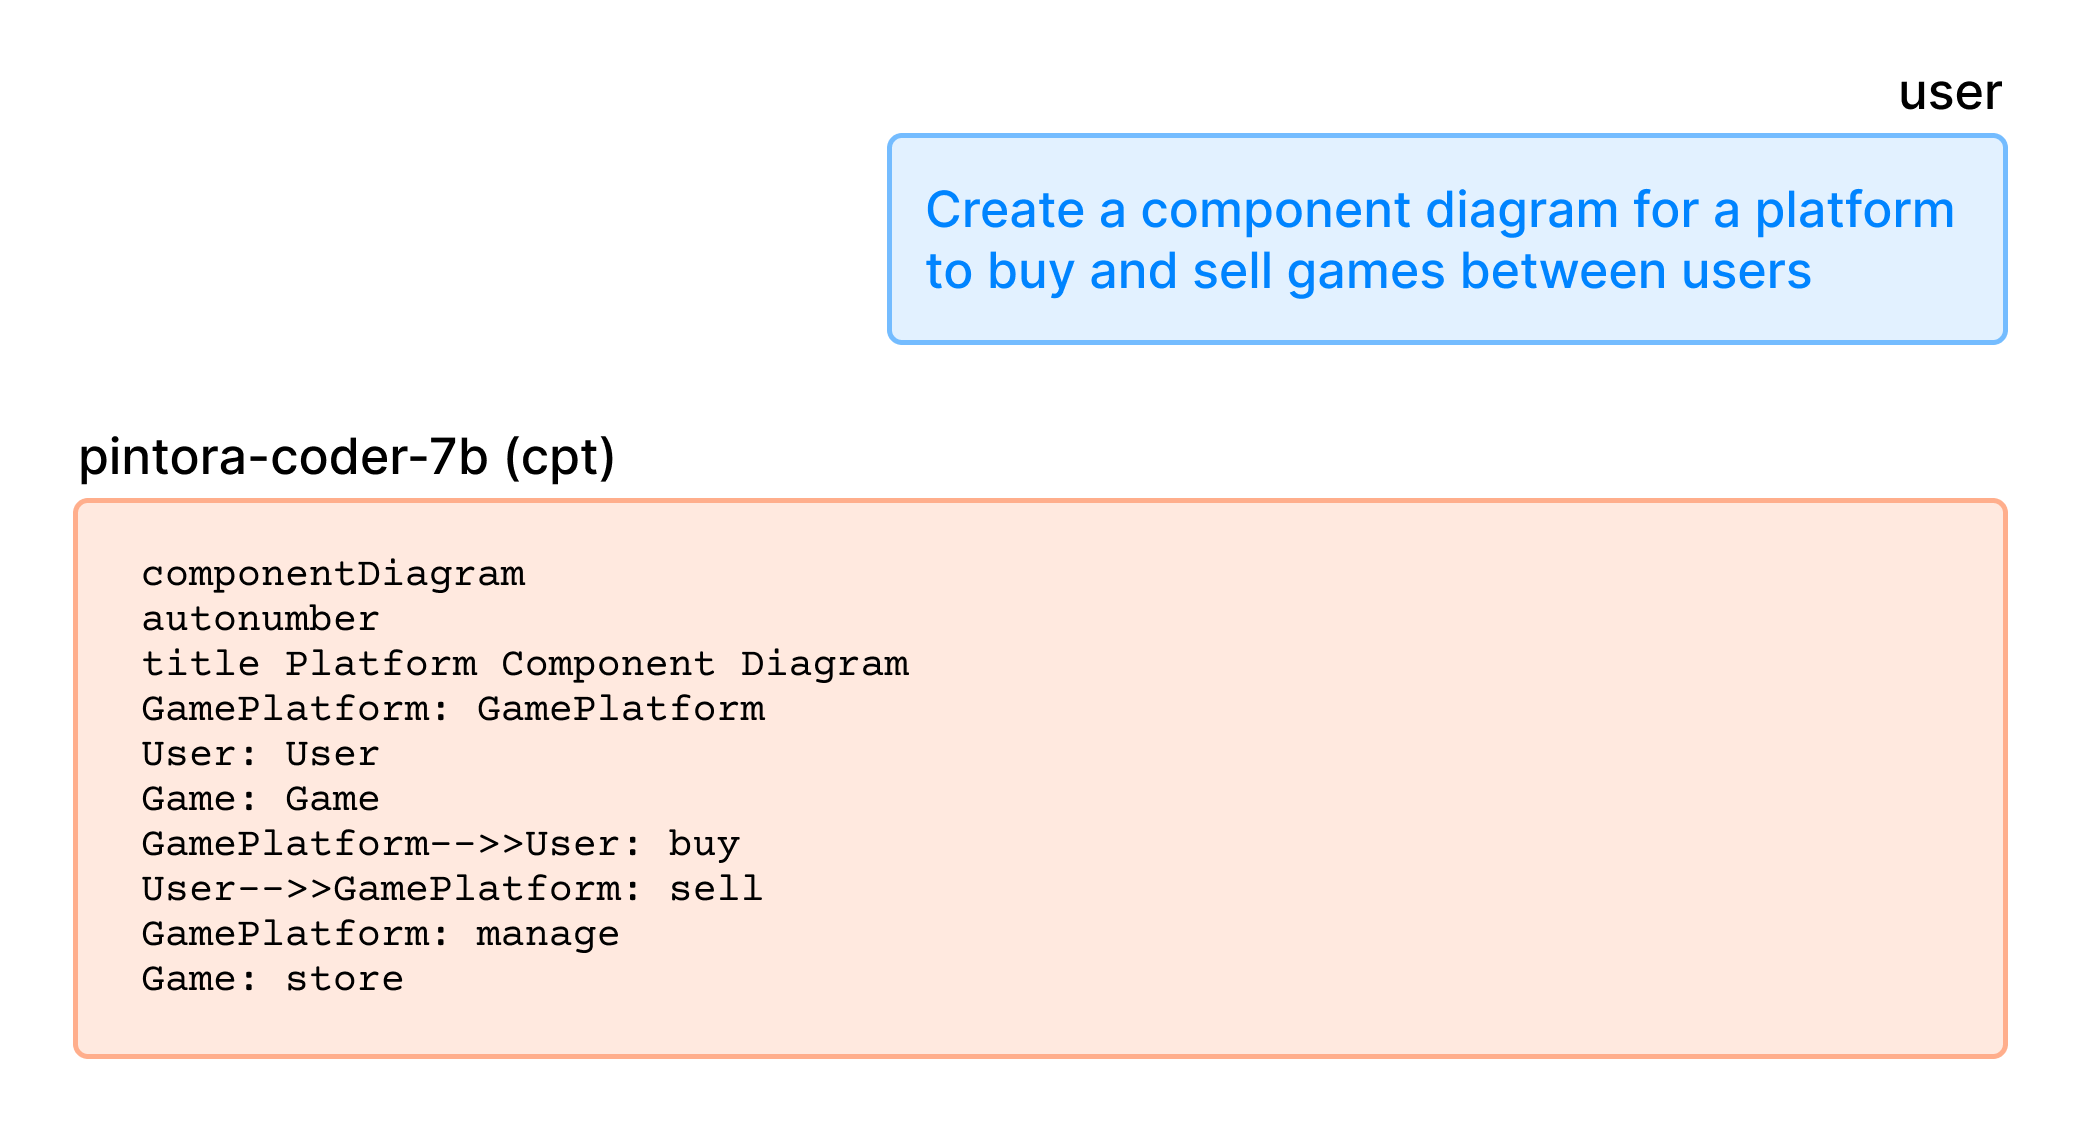
Task: Click the 'Game: store' code line
Action: (272, 979)
